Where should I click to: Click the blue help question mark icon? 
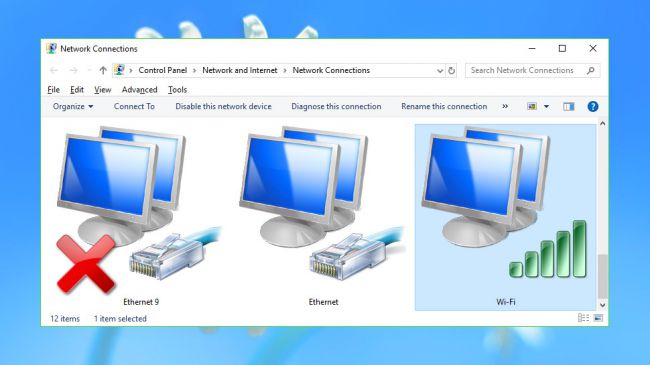(x=593, y=107)
